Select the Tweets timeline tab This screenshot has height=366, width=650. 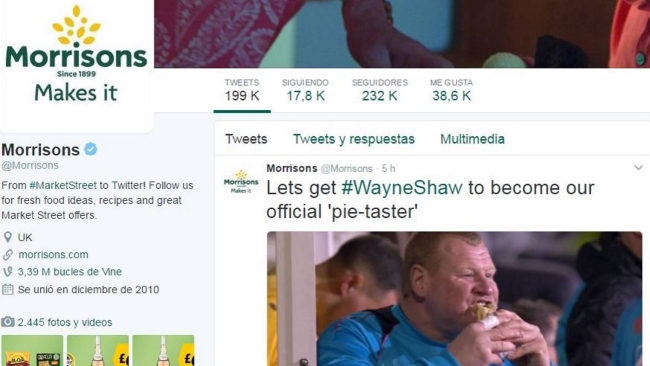click(246, 139)
